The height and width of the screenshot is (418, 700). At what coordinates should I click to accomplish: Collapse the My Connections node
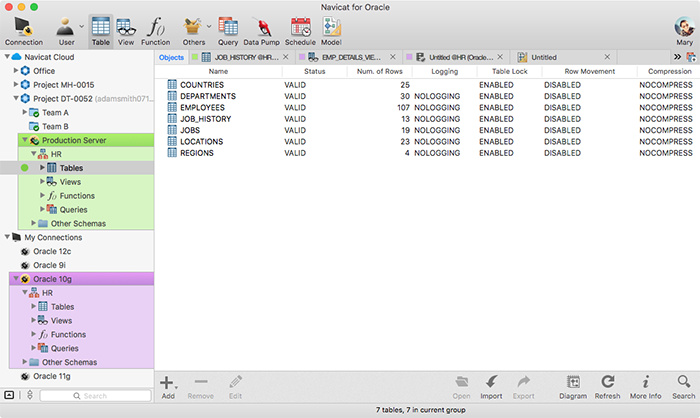(x=7, y=237)
